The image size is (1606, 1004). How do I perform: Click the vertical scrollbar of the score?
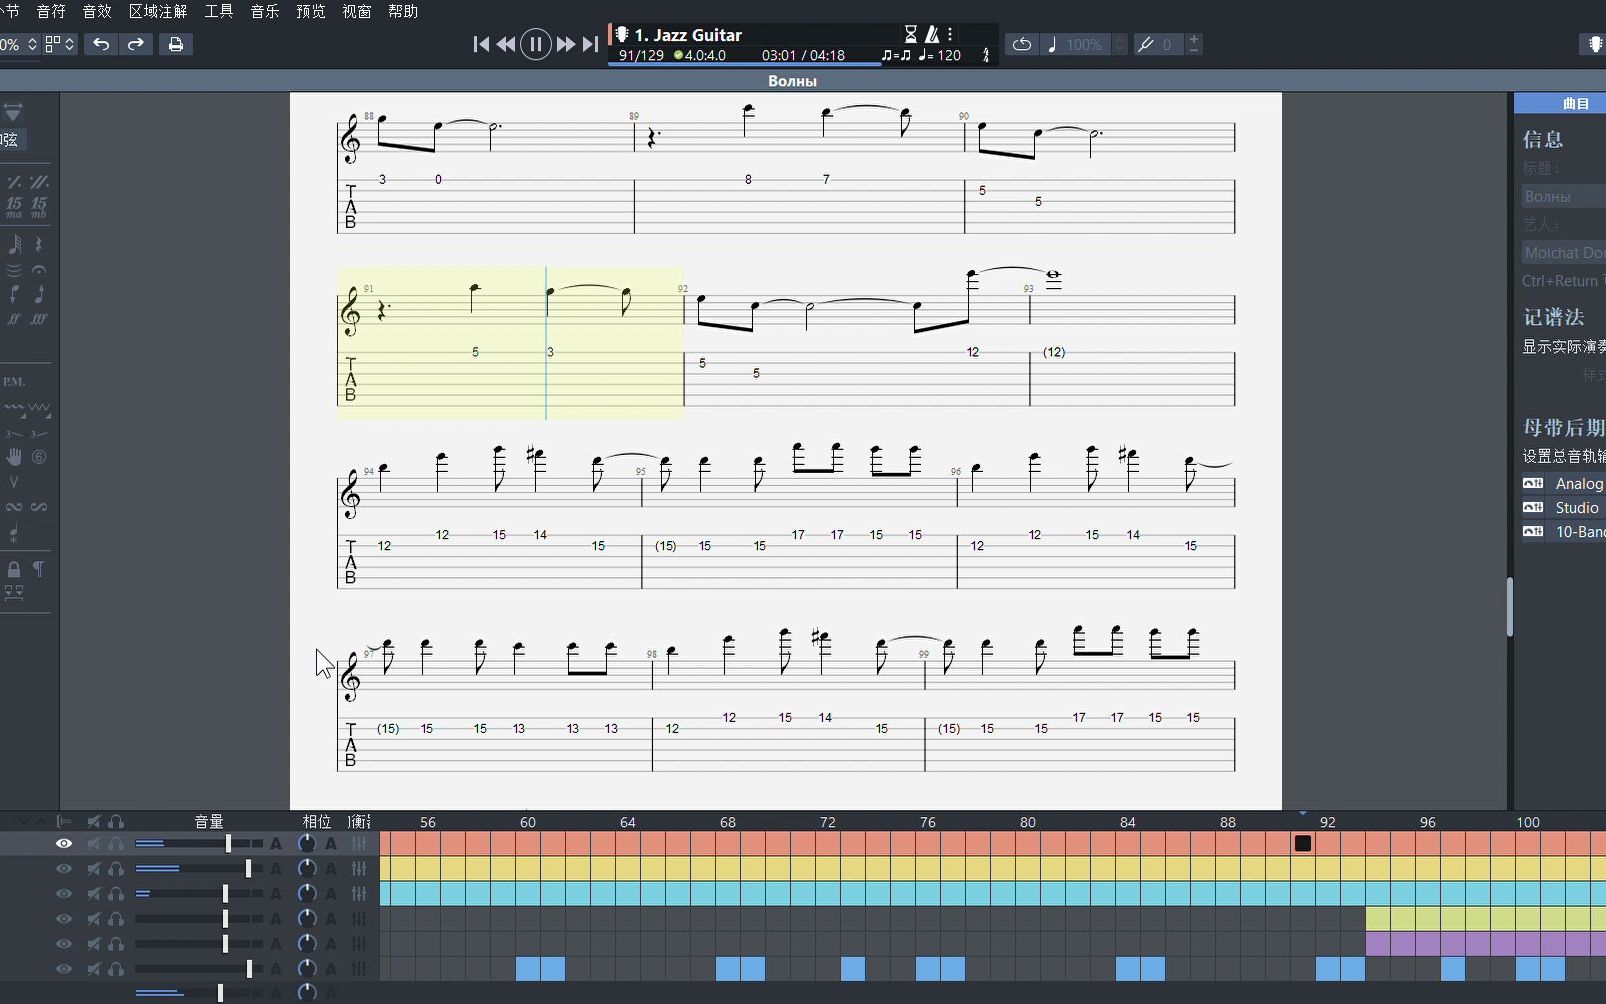click(x=1510, y=606)
